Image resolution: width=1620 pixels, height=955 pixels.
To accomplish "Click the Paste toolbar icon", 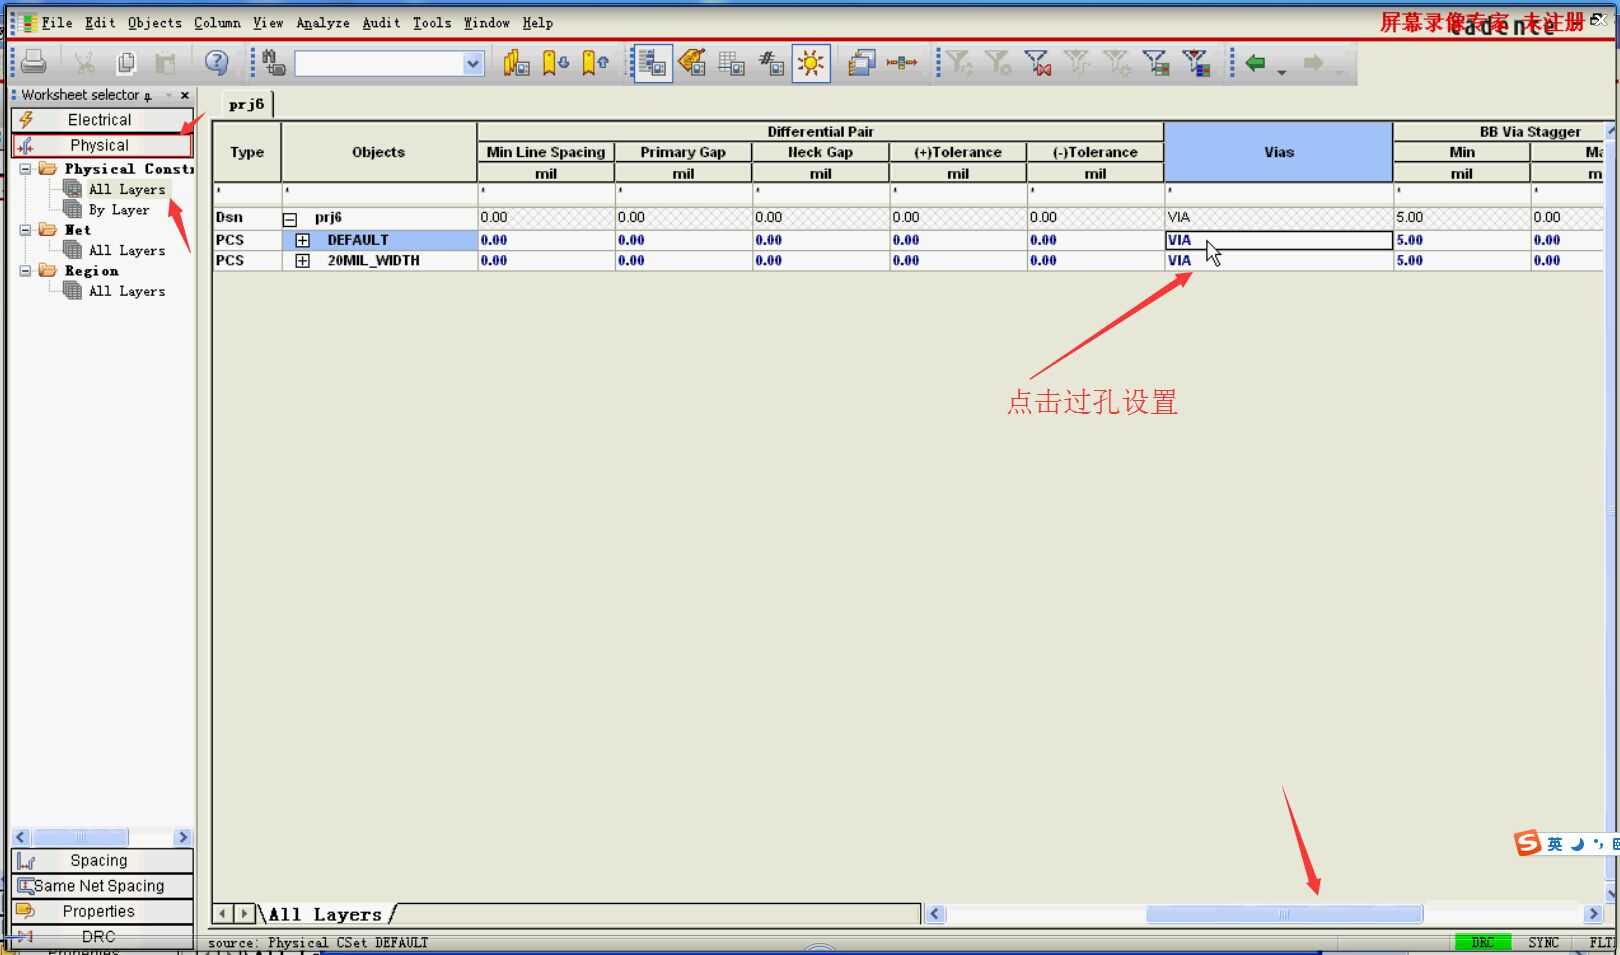I will [x=165, y=63].
